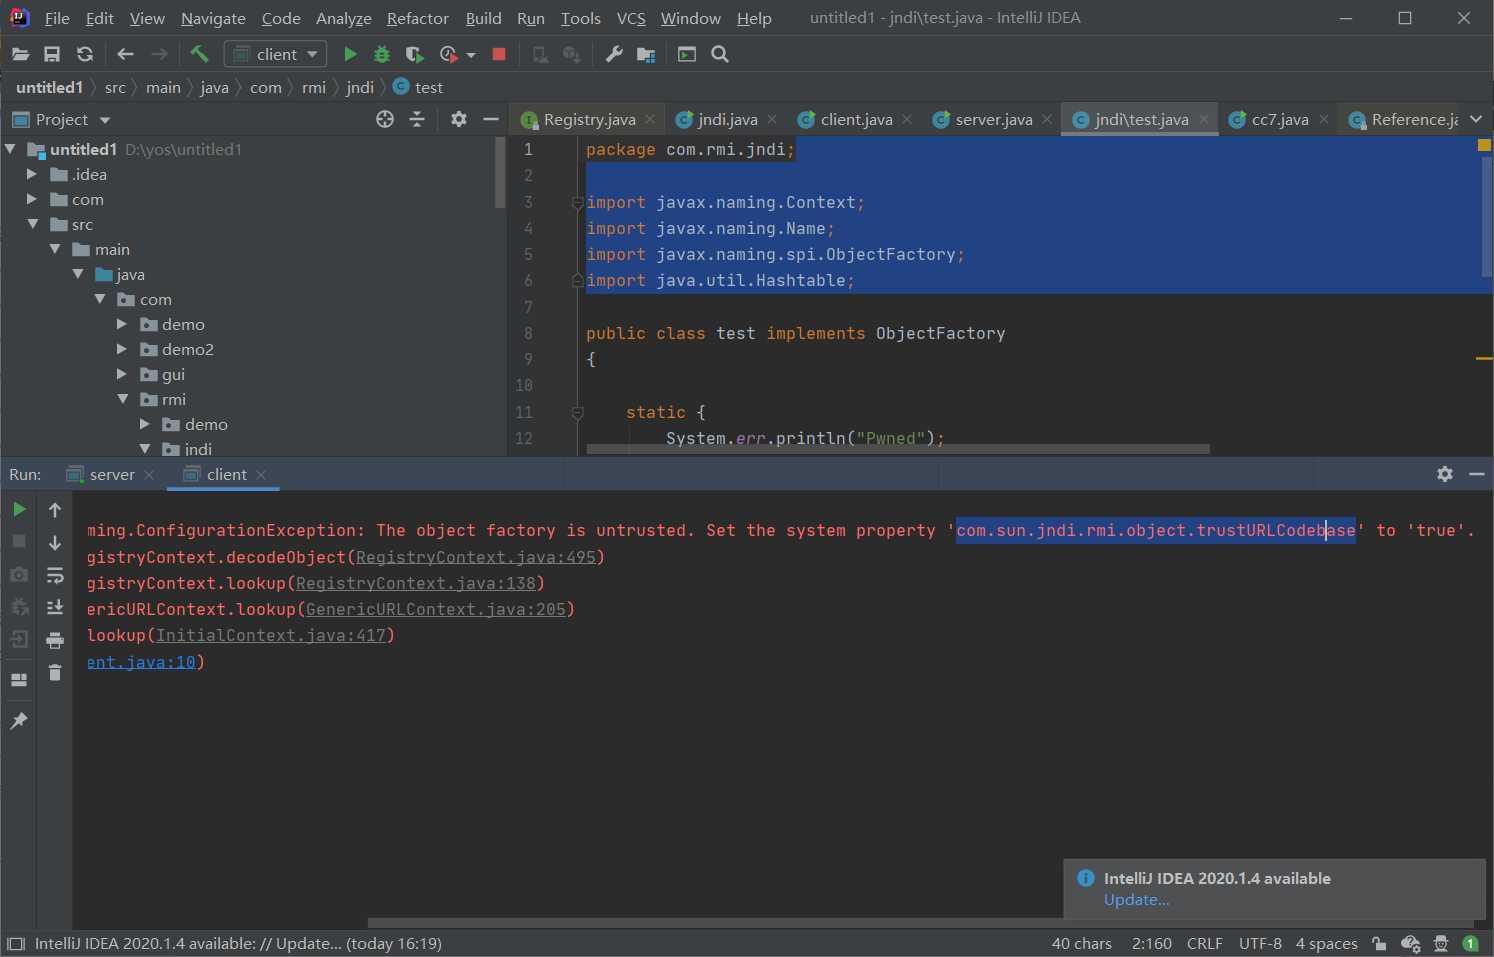Open settings using the wrench icon
The width and height of the screenshot is (1494, 957).
click(614, 54)
